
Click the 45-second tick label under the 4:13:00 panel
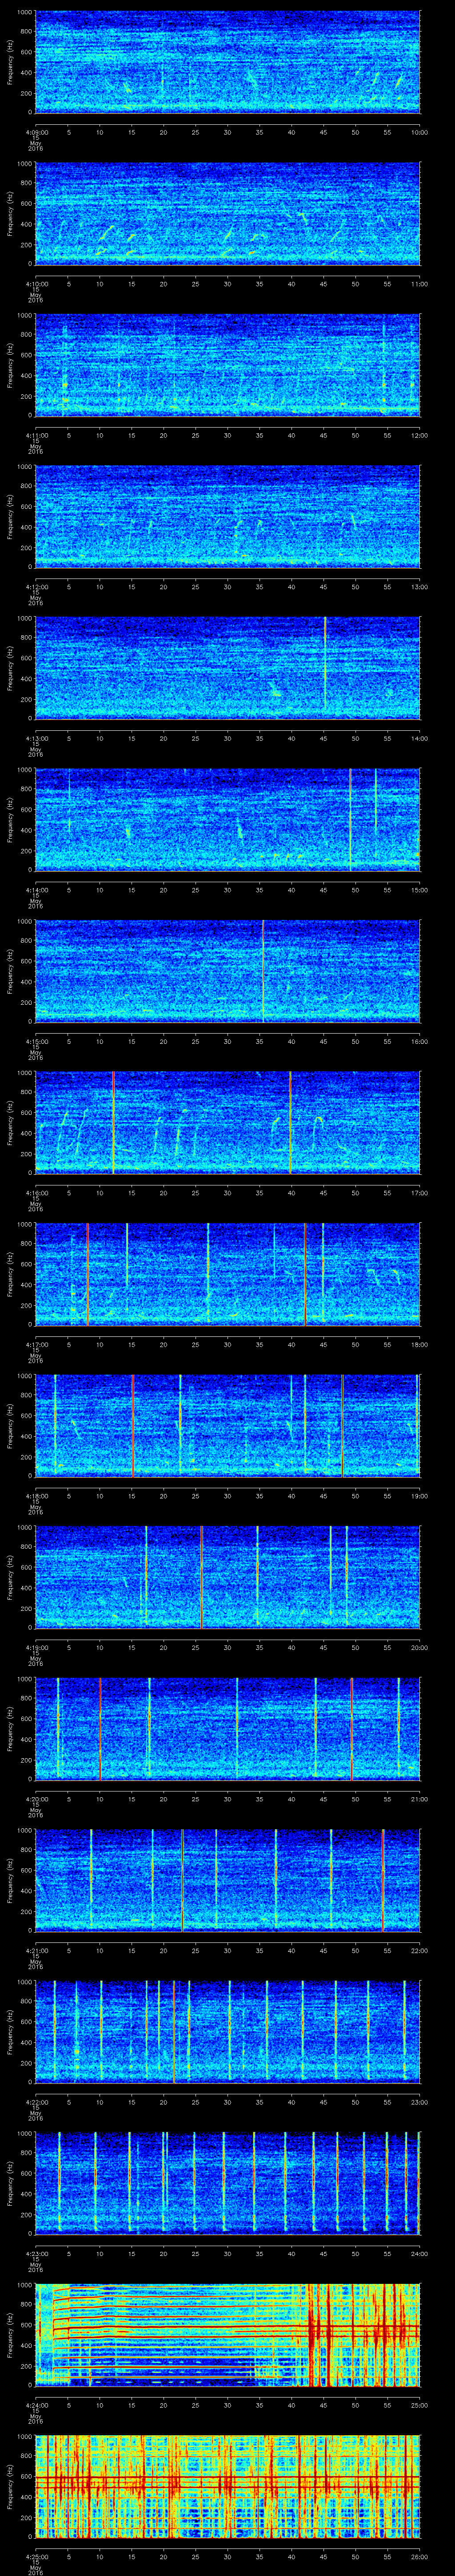[x=323, y=738]
